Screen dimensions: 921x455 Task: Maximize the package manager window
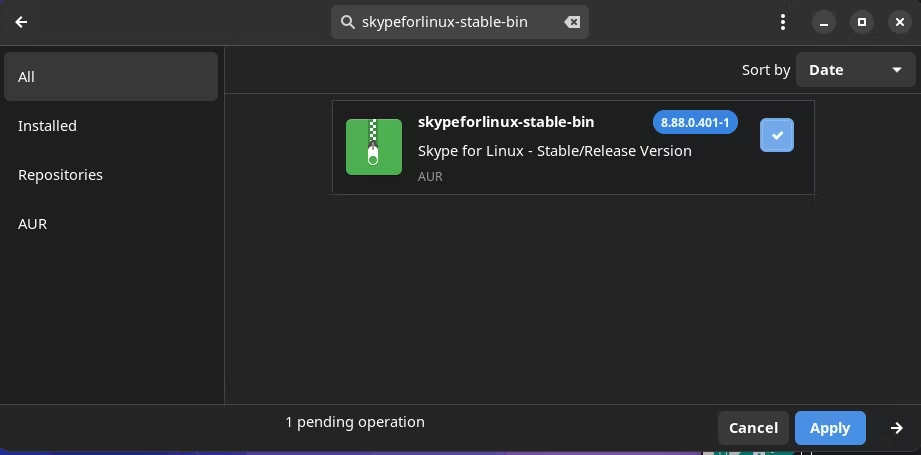862,22
